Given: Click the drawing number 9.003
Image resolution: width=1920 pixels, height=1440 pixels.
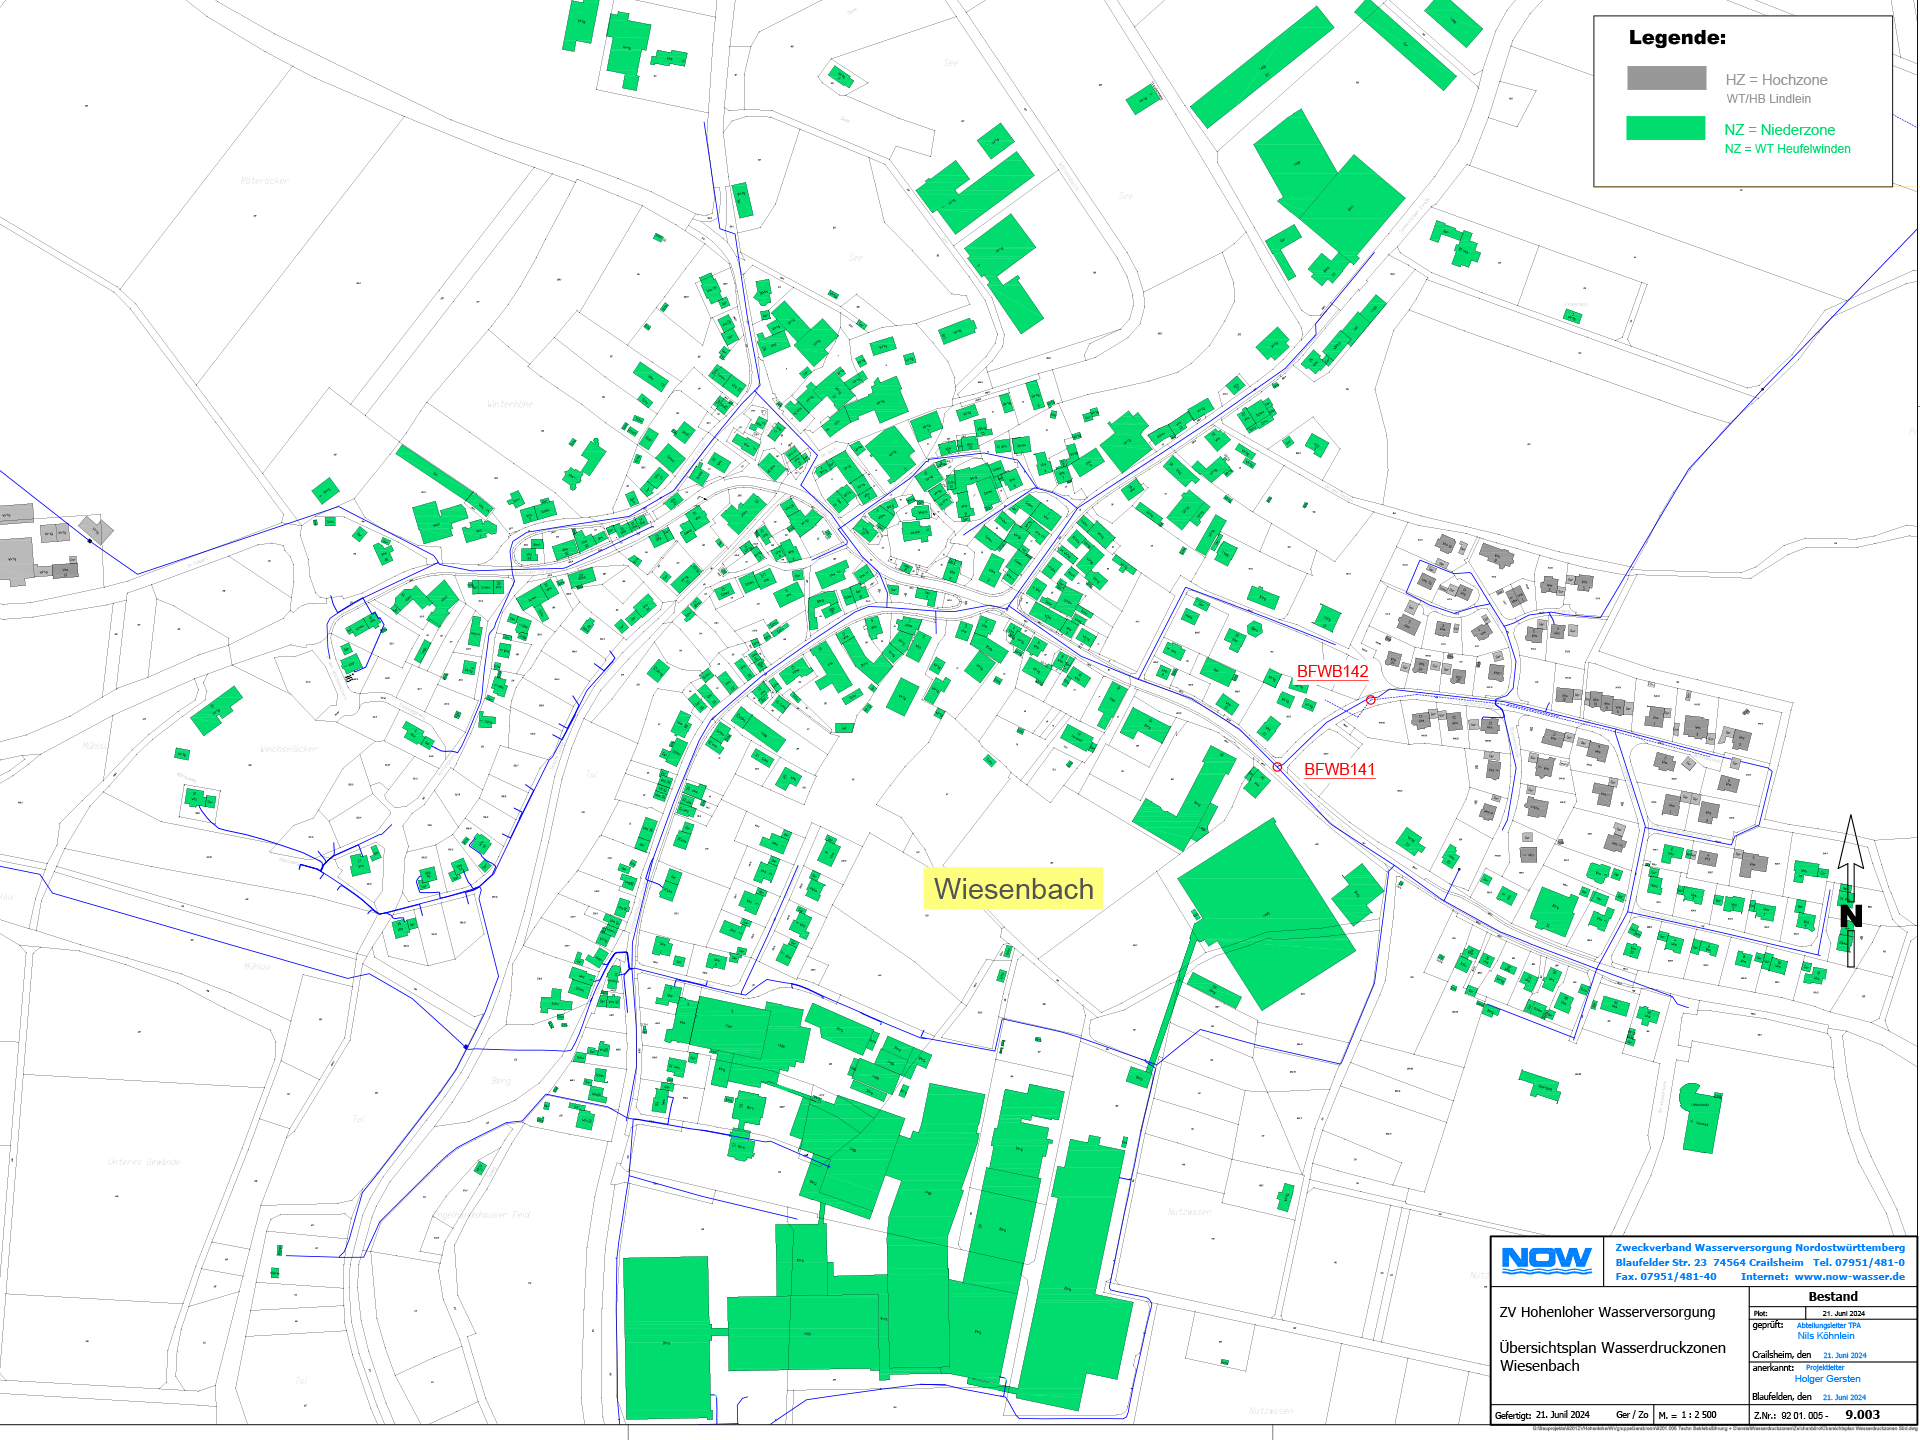Looking at the screenshot, I should point(1862,1415).
